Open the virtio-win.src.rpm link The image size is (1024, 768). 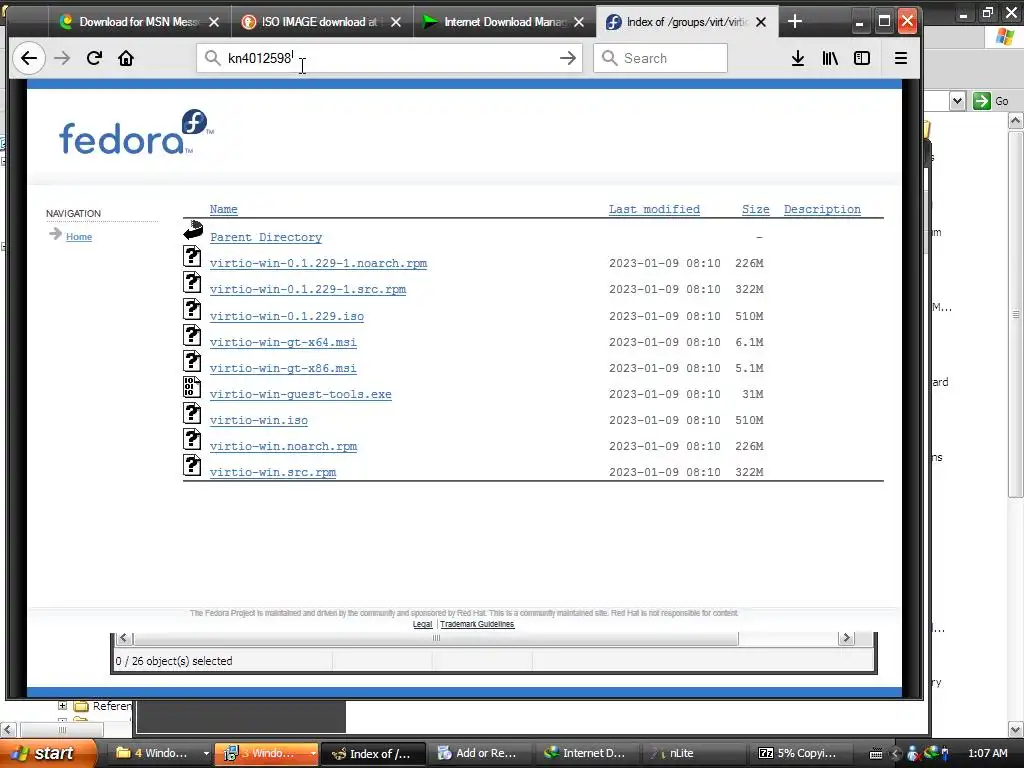[272, 472]
